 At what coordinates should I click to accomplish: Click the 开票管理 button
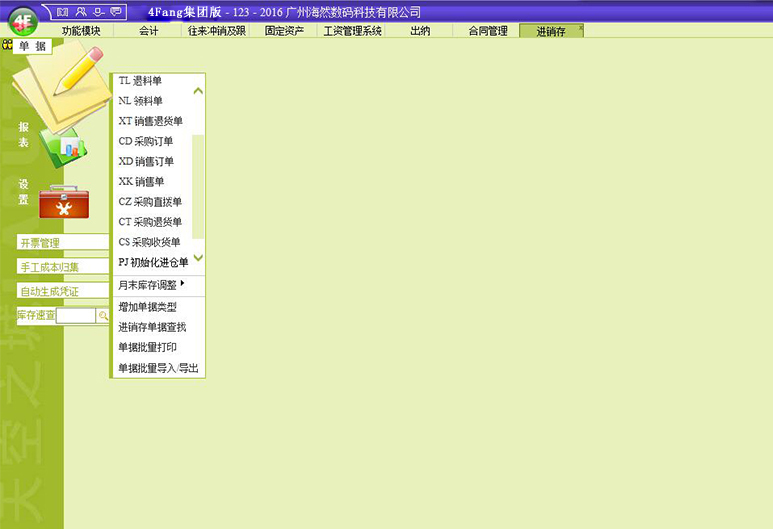click(x=62, y=243)
